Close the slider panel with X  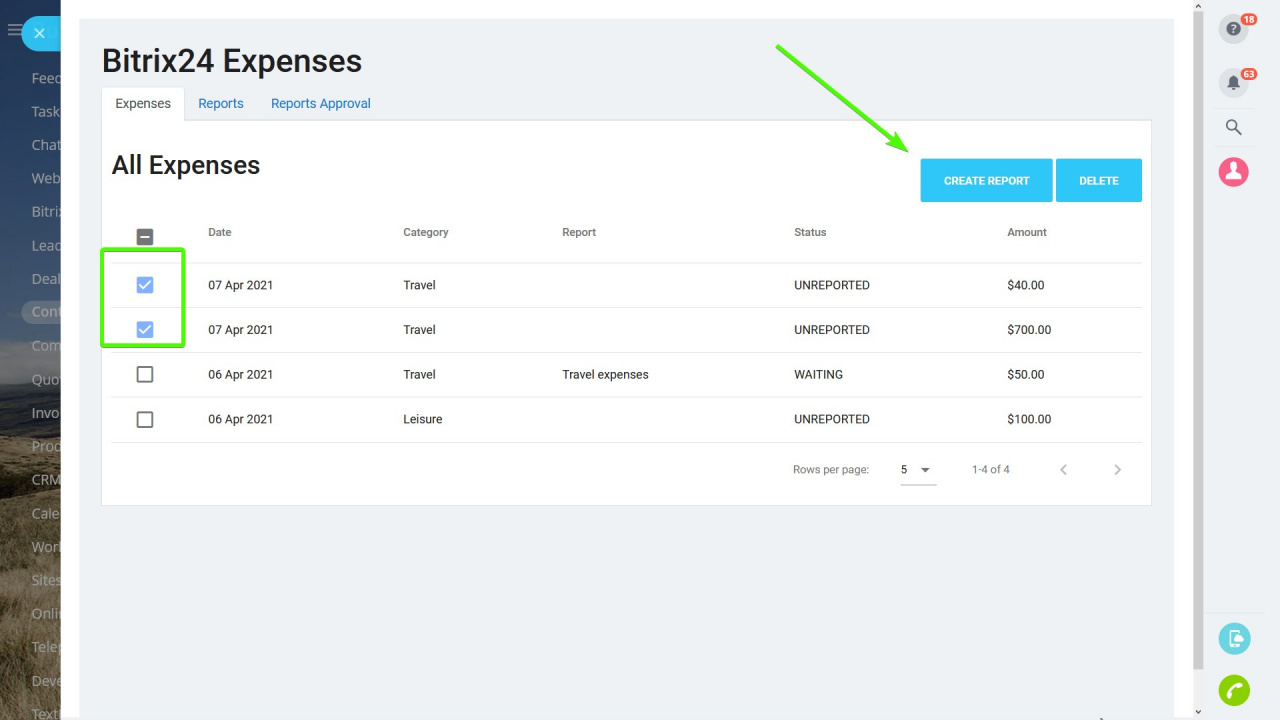(39, 33)
